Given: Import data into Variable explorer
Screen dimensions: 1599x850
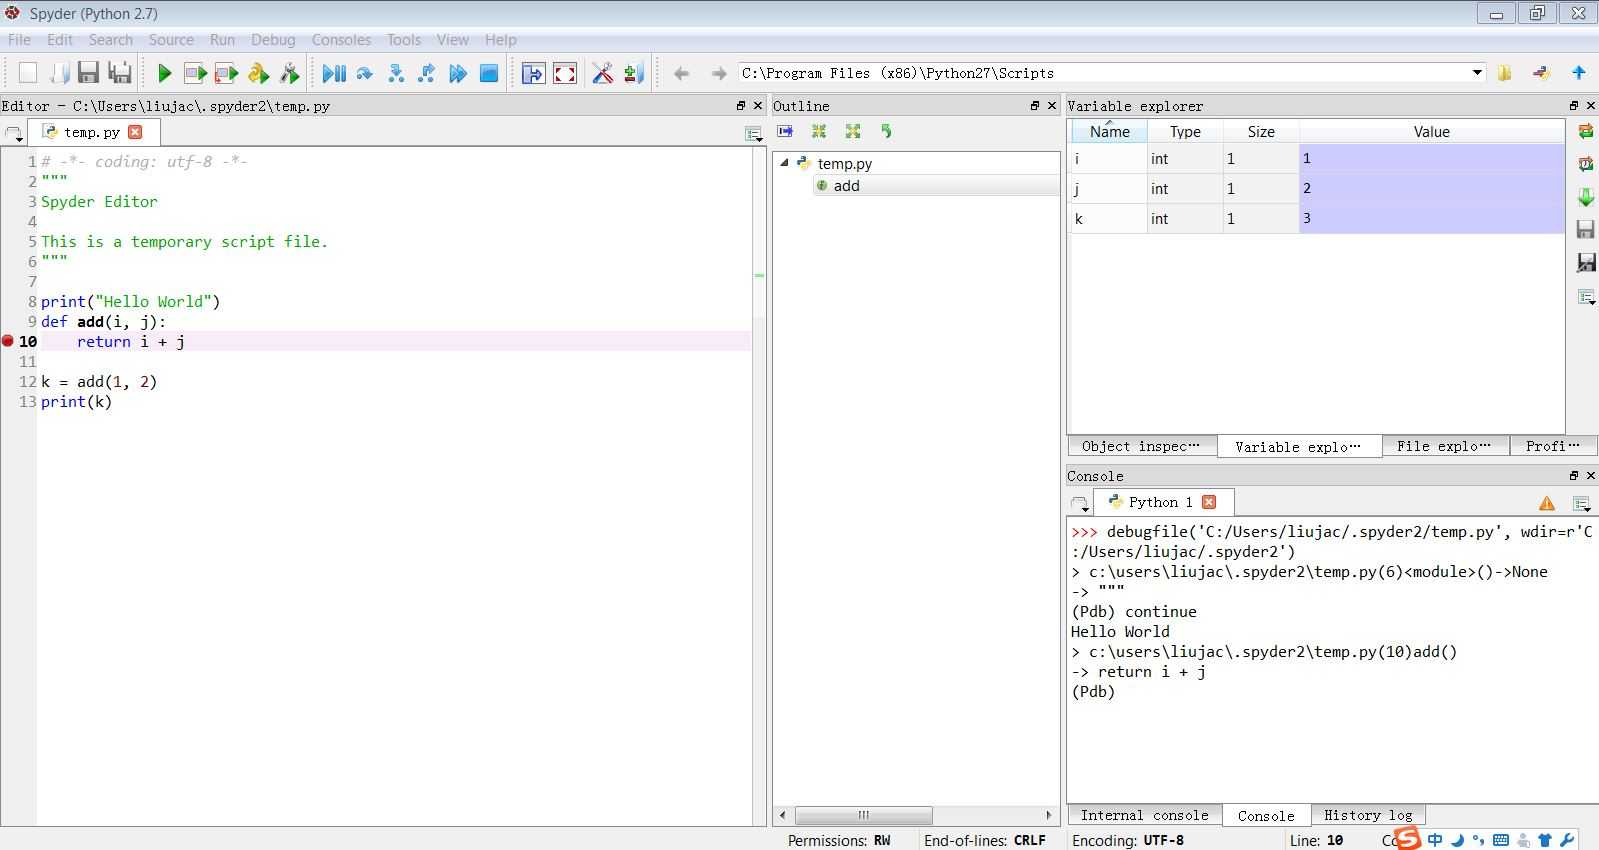Looking at the screenshot, I should tap(1585, 197).
